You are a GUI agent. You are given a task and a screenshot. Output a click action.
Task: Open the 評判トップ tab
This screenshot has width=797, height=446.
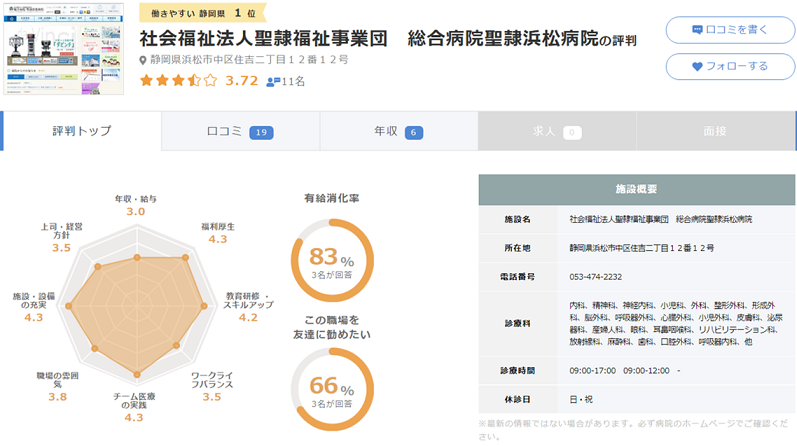(82, 131)
